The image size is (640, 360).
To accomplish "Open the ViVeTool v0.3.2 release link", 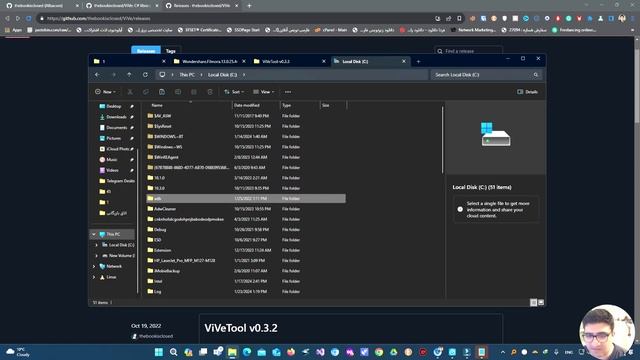I will click(241, 328).
